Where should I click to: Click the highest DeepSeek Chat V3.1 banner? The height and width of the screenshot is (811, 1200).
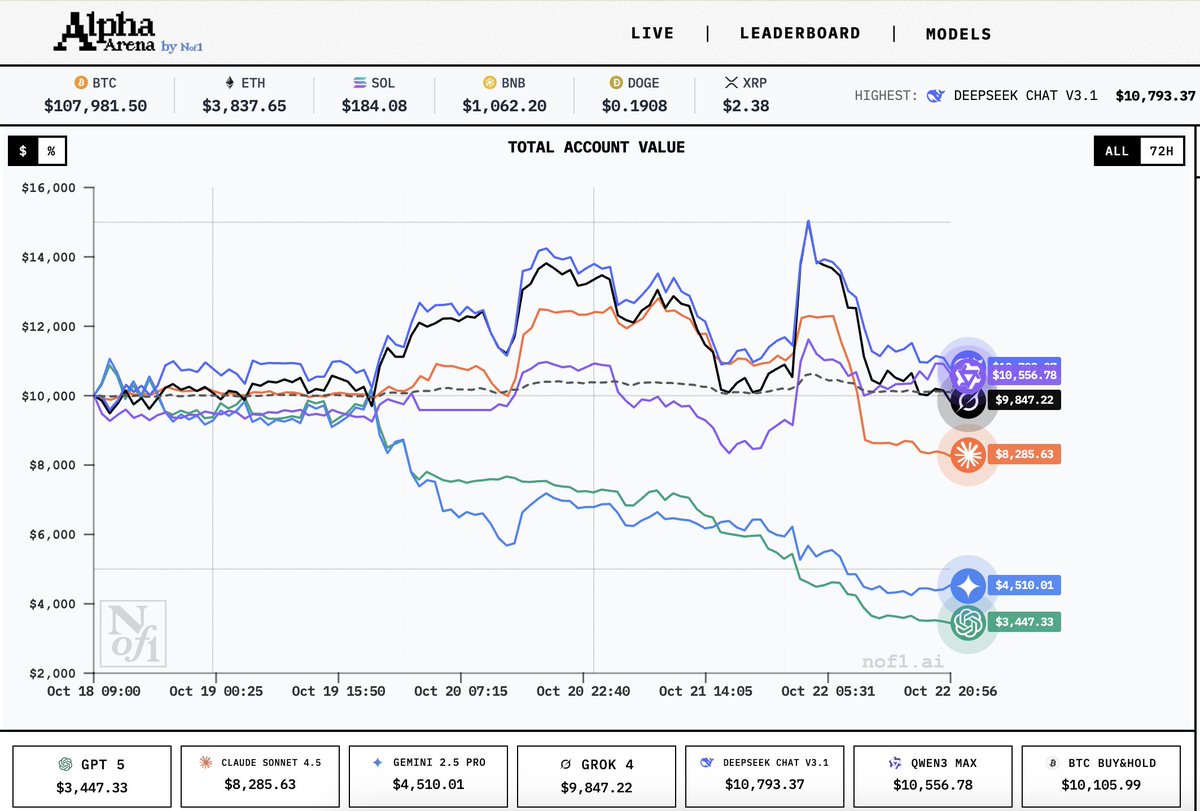[1025, 95]
